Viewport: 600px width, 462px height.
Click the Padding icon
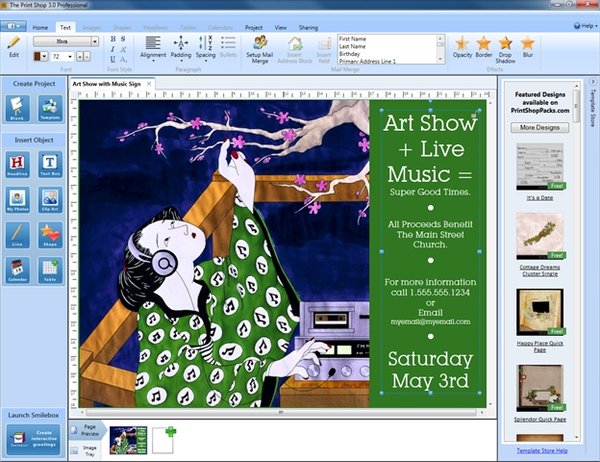181,47
